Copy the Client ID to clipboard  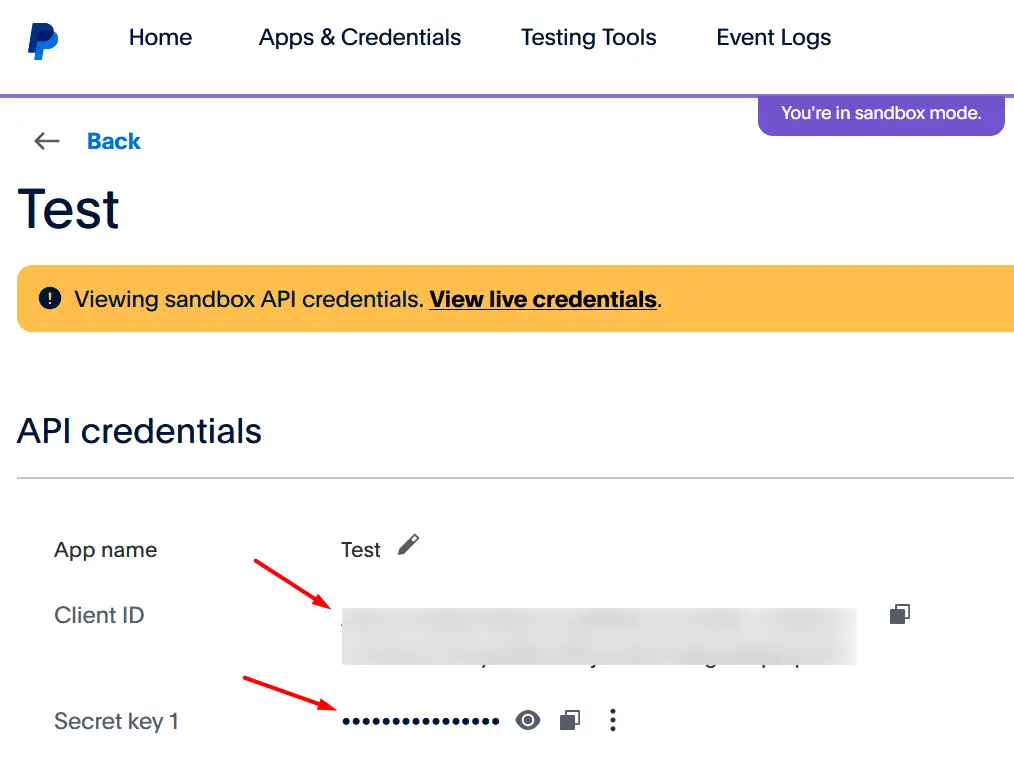pyautogui.click(x=899, y=614)
